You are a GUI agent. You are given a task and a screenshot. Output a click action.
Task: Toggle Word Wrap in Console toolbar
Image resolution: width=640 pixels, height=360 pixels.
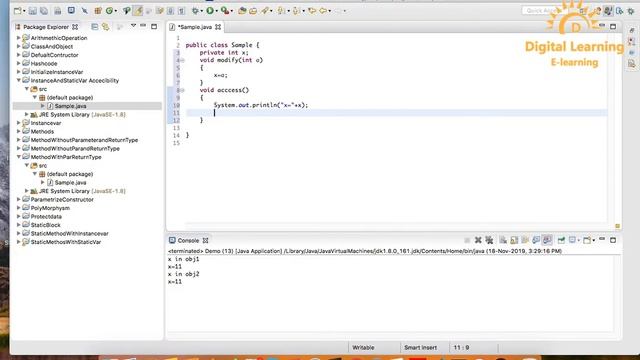coord(525,240)
